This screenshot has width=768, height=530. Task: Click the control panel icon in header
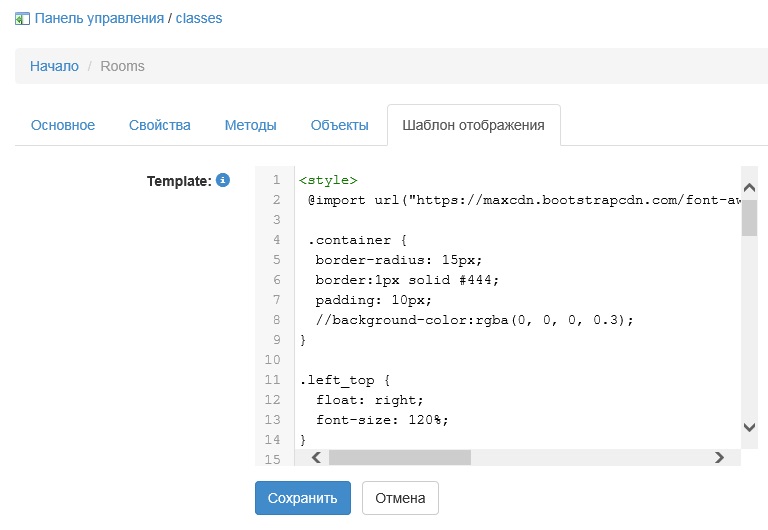click(x=22, y=18)
